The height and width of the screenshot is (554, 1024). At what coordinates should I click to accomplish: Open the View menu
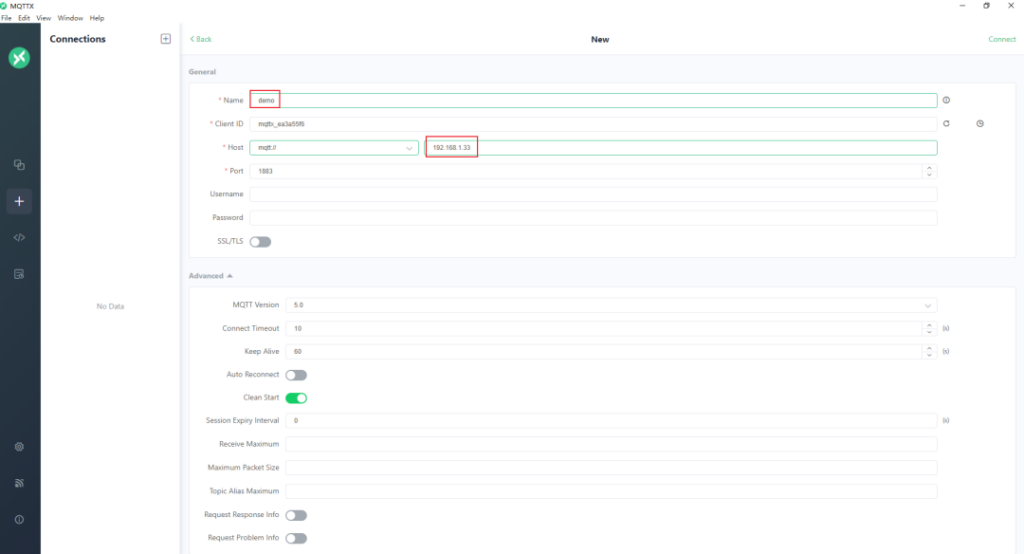click(x=44, y=18)
